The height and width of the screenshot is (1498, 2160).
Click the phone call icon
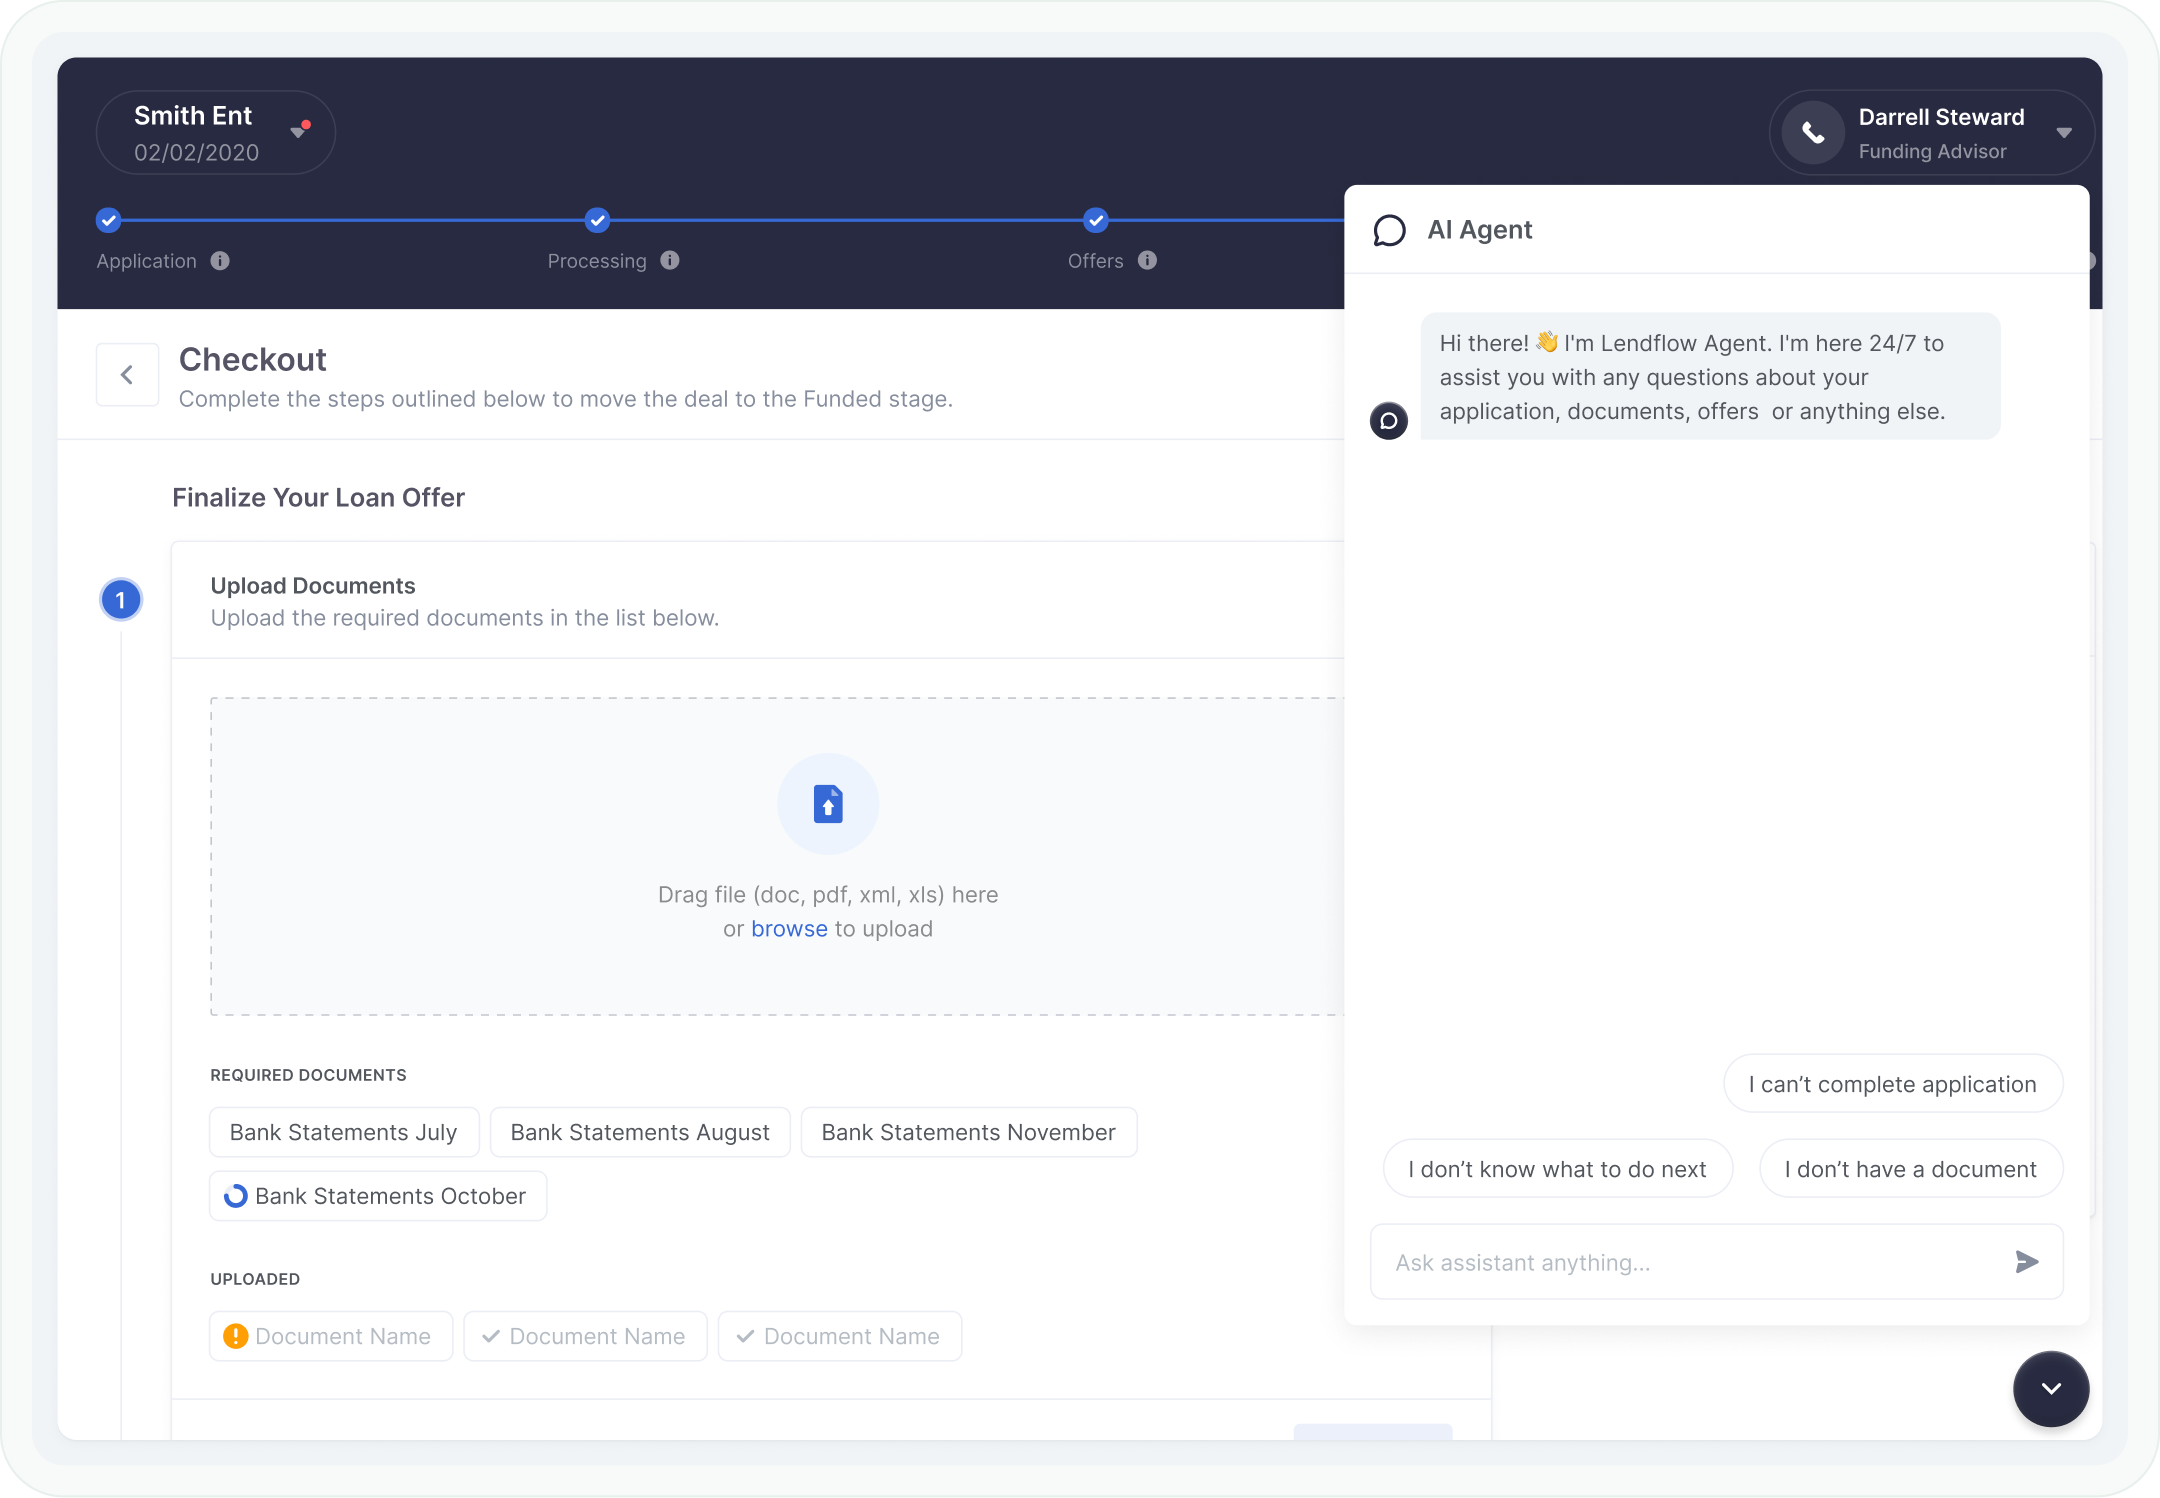click(1813, 133)
